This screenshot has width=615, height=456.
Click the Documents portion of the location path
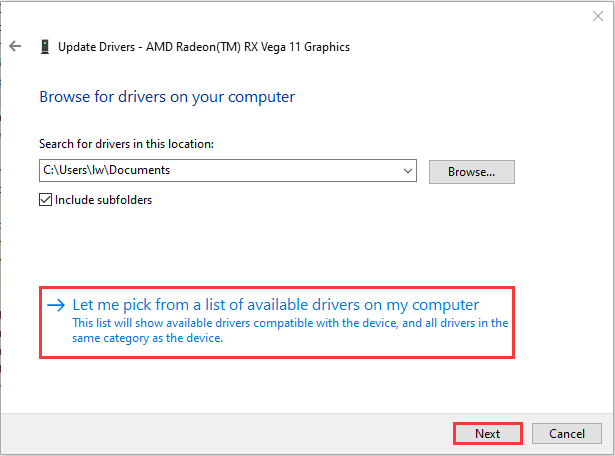[x=140, y=170]
